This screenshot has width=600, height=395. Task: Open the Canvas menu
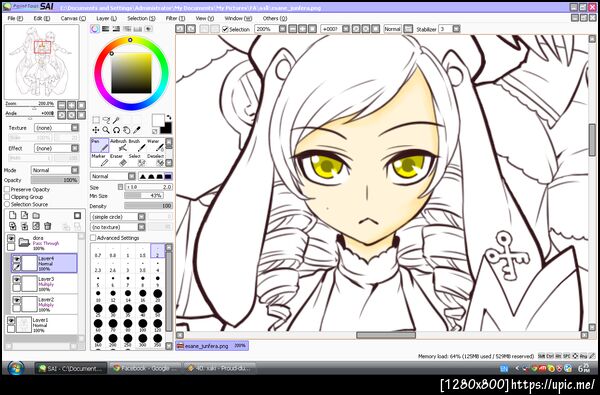[73, 18]
